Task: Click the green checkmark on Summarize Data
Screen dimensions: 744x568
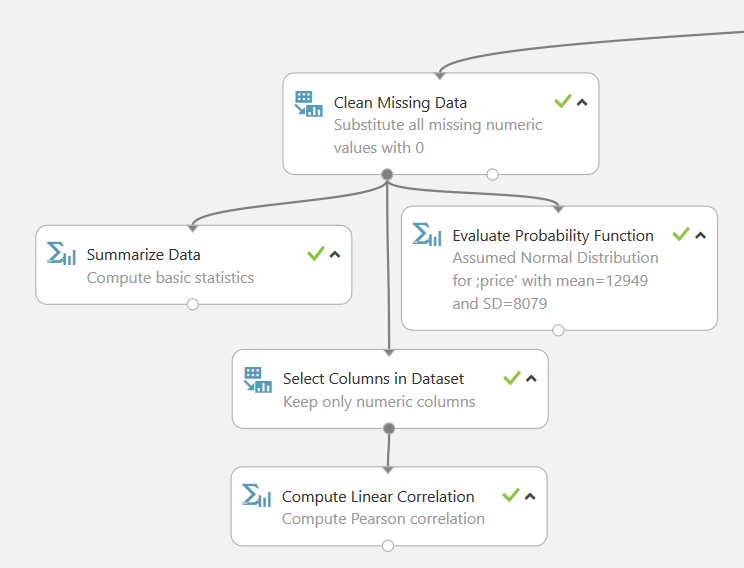Action: pos(316,254)
